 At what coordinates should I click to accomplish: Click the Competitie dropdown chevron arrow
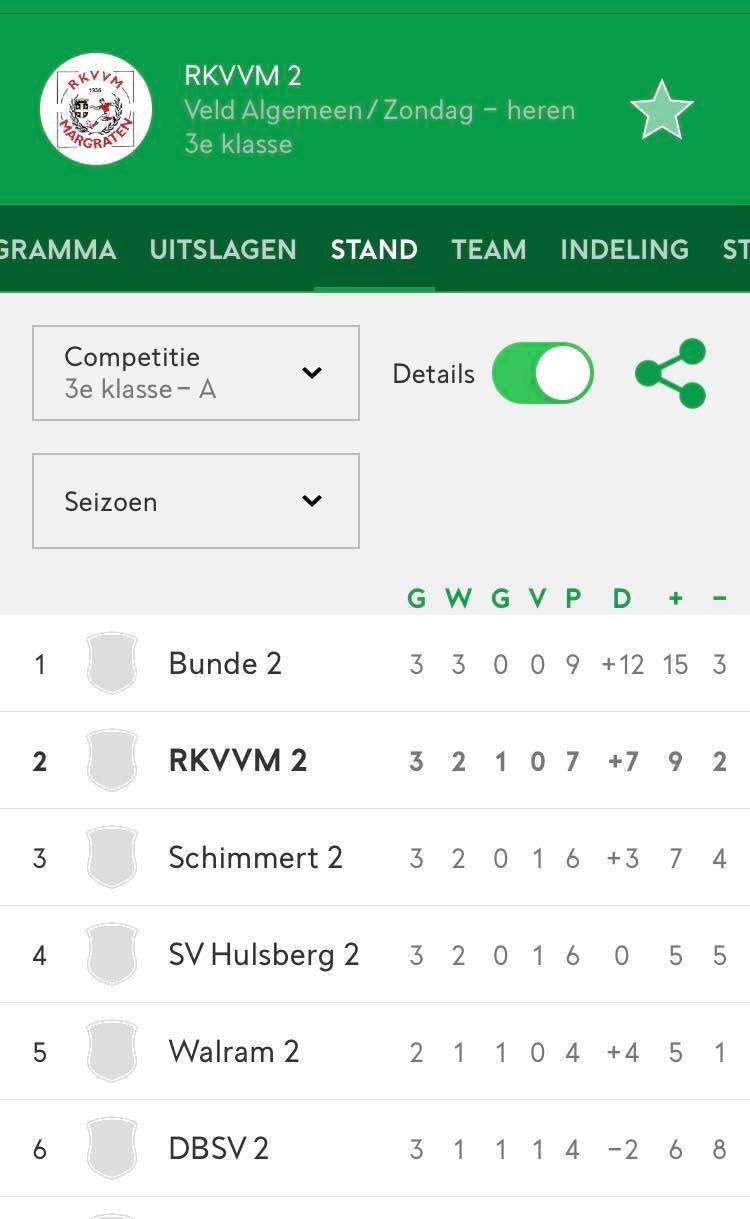tap(312, 373)
